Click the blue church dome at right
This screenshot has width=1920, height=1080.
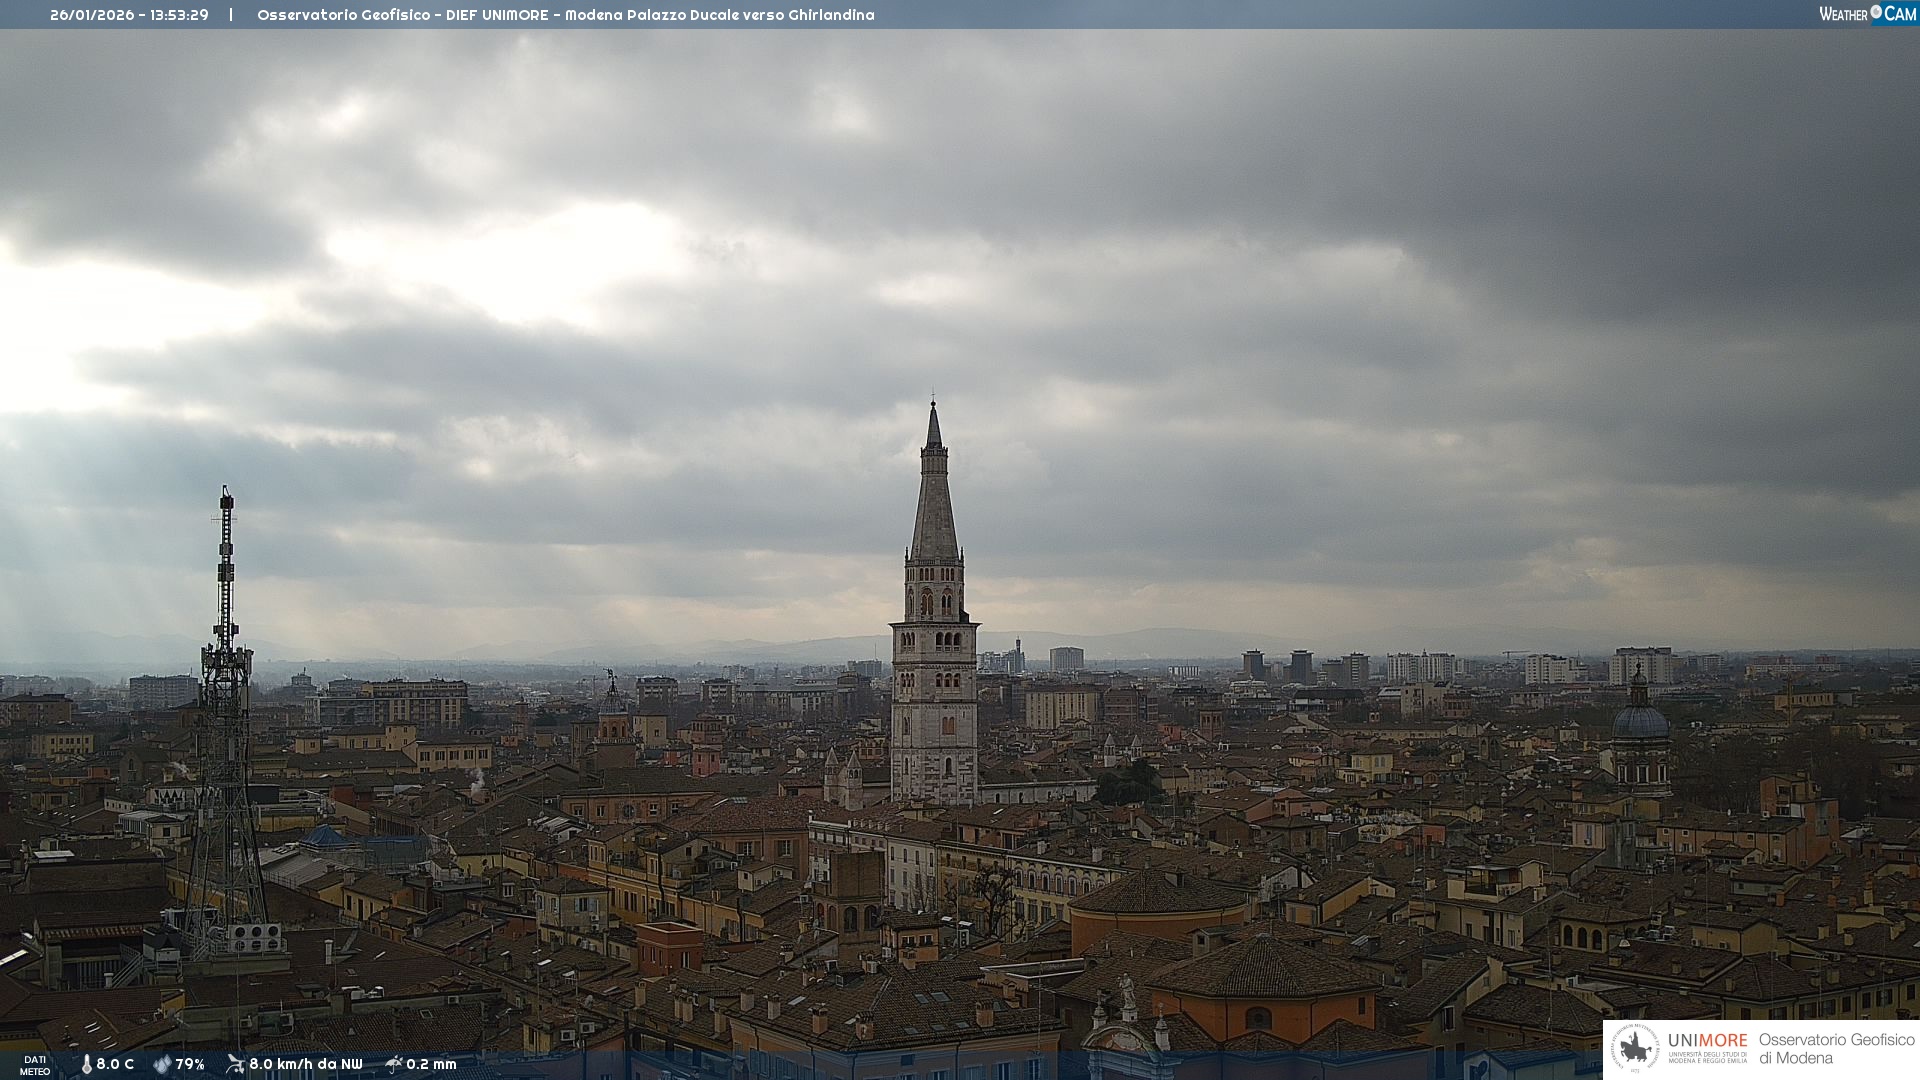[x=1640, y=720]
